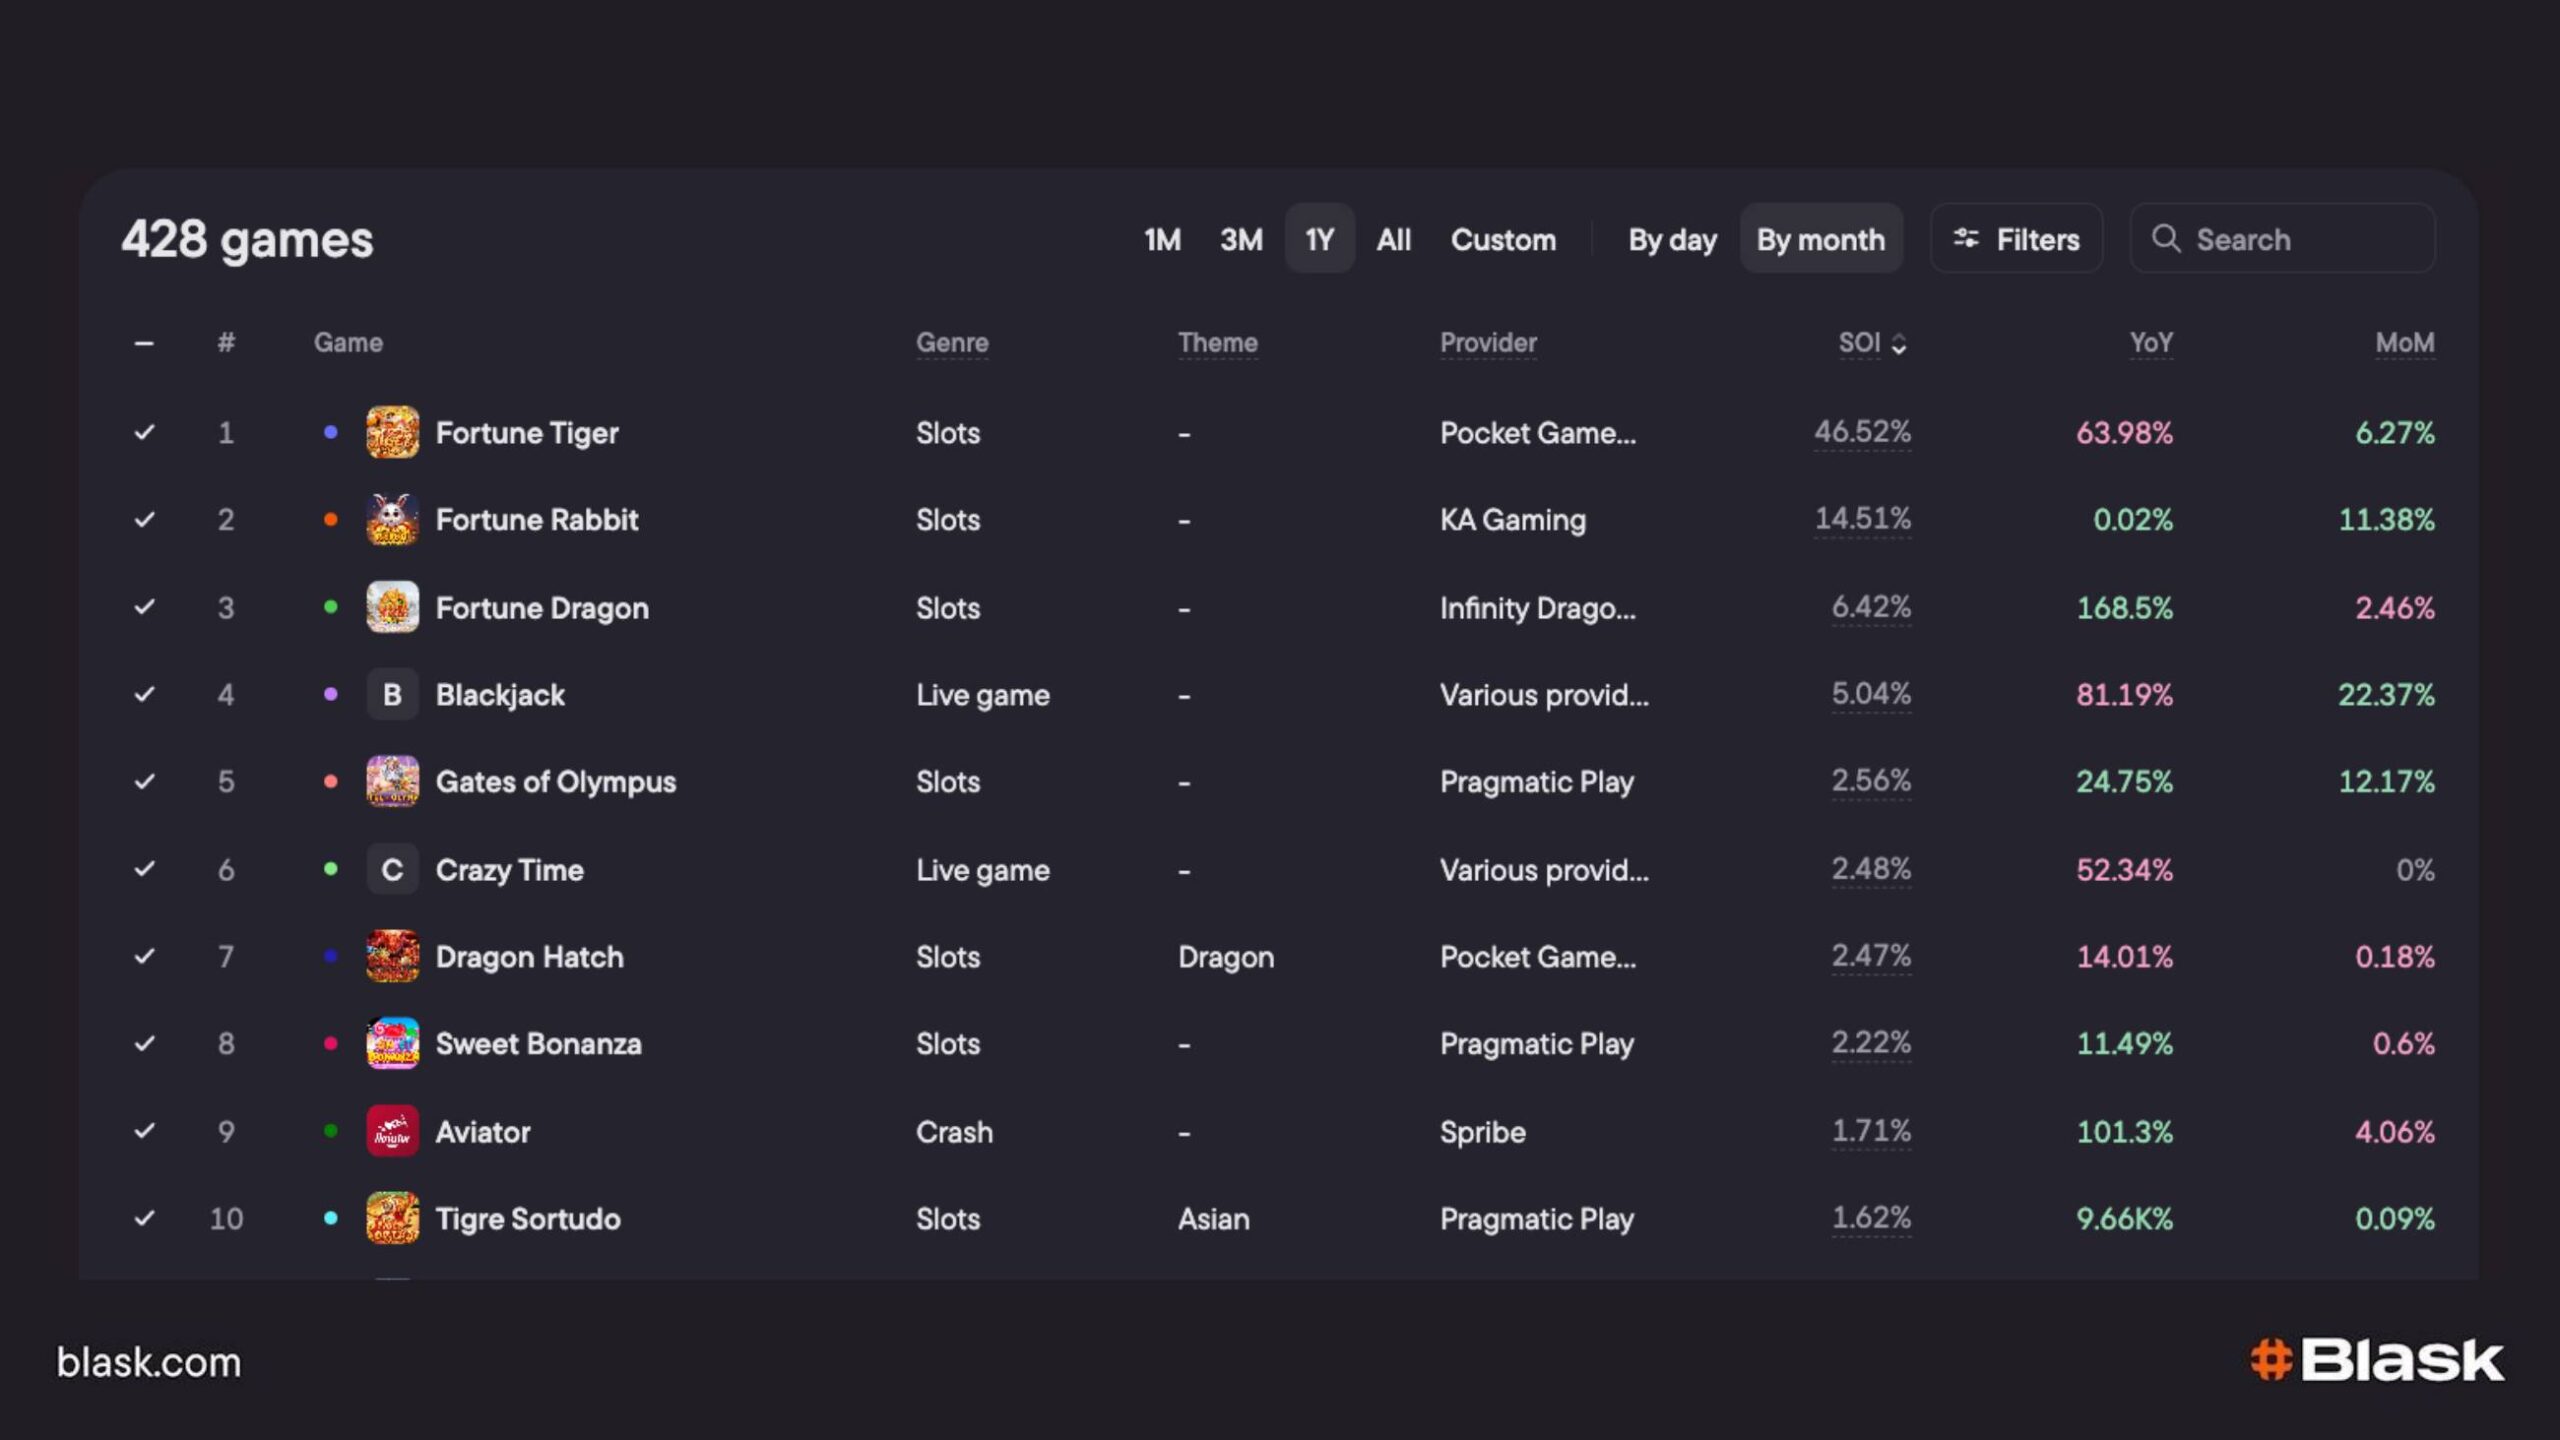2560x1440 pixels.
Task: Select the Custom date range option
Action: [x=1502, y=240]
